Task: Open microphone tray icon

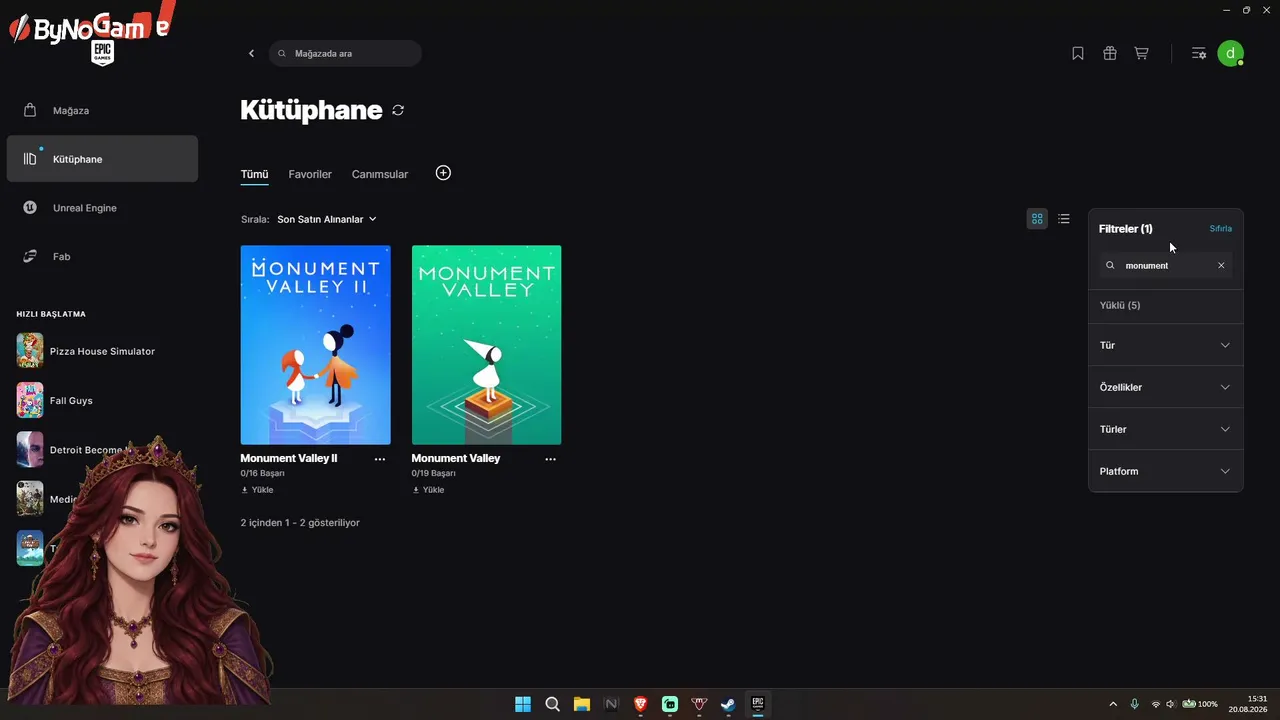Action: (1135, 704)
